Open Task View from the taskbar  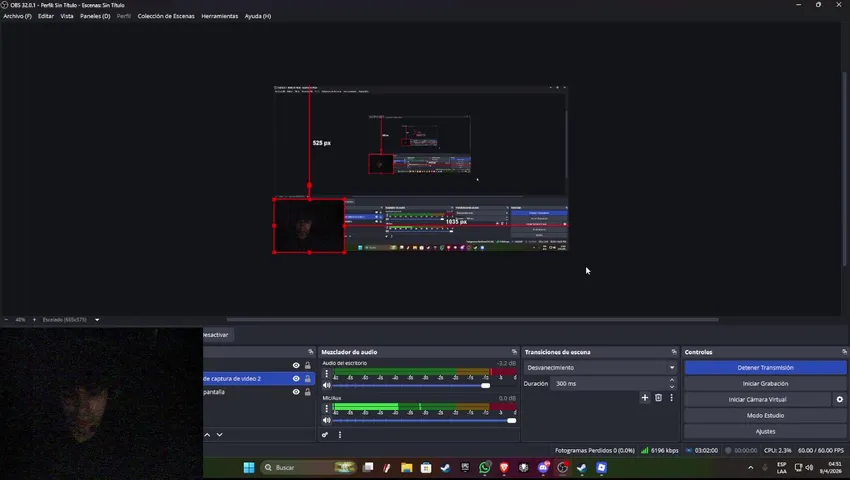[x=368, y=468]
